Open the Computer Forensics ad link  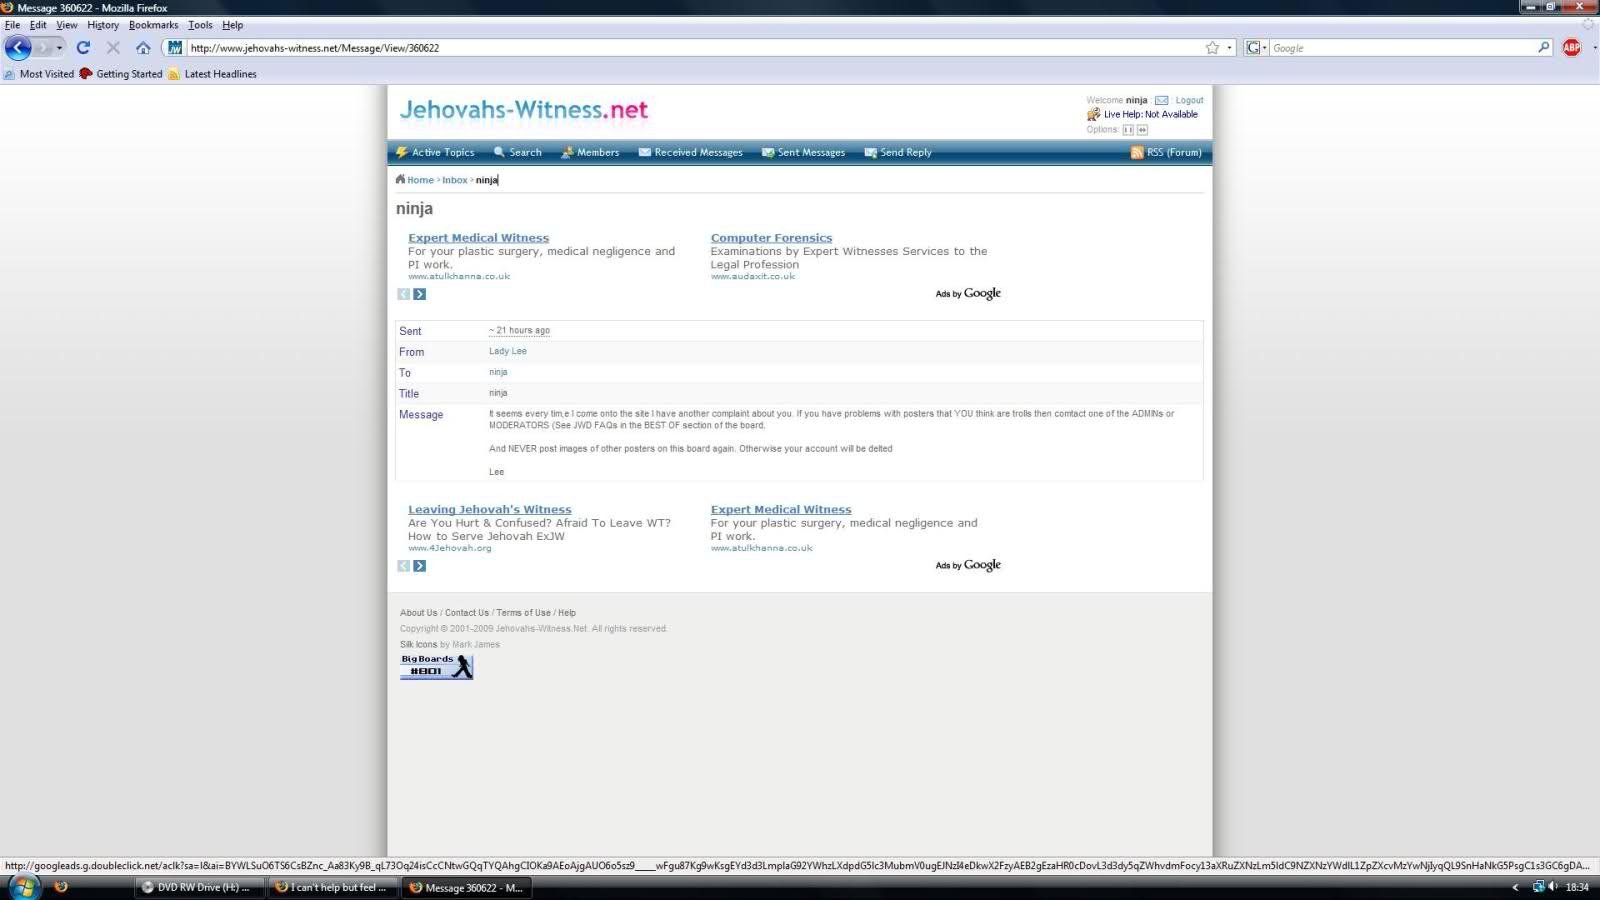(x=771, y=238)
